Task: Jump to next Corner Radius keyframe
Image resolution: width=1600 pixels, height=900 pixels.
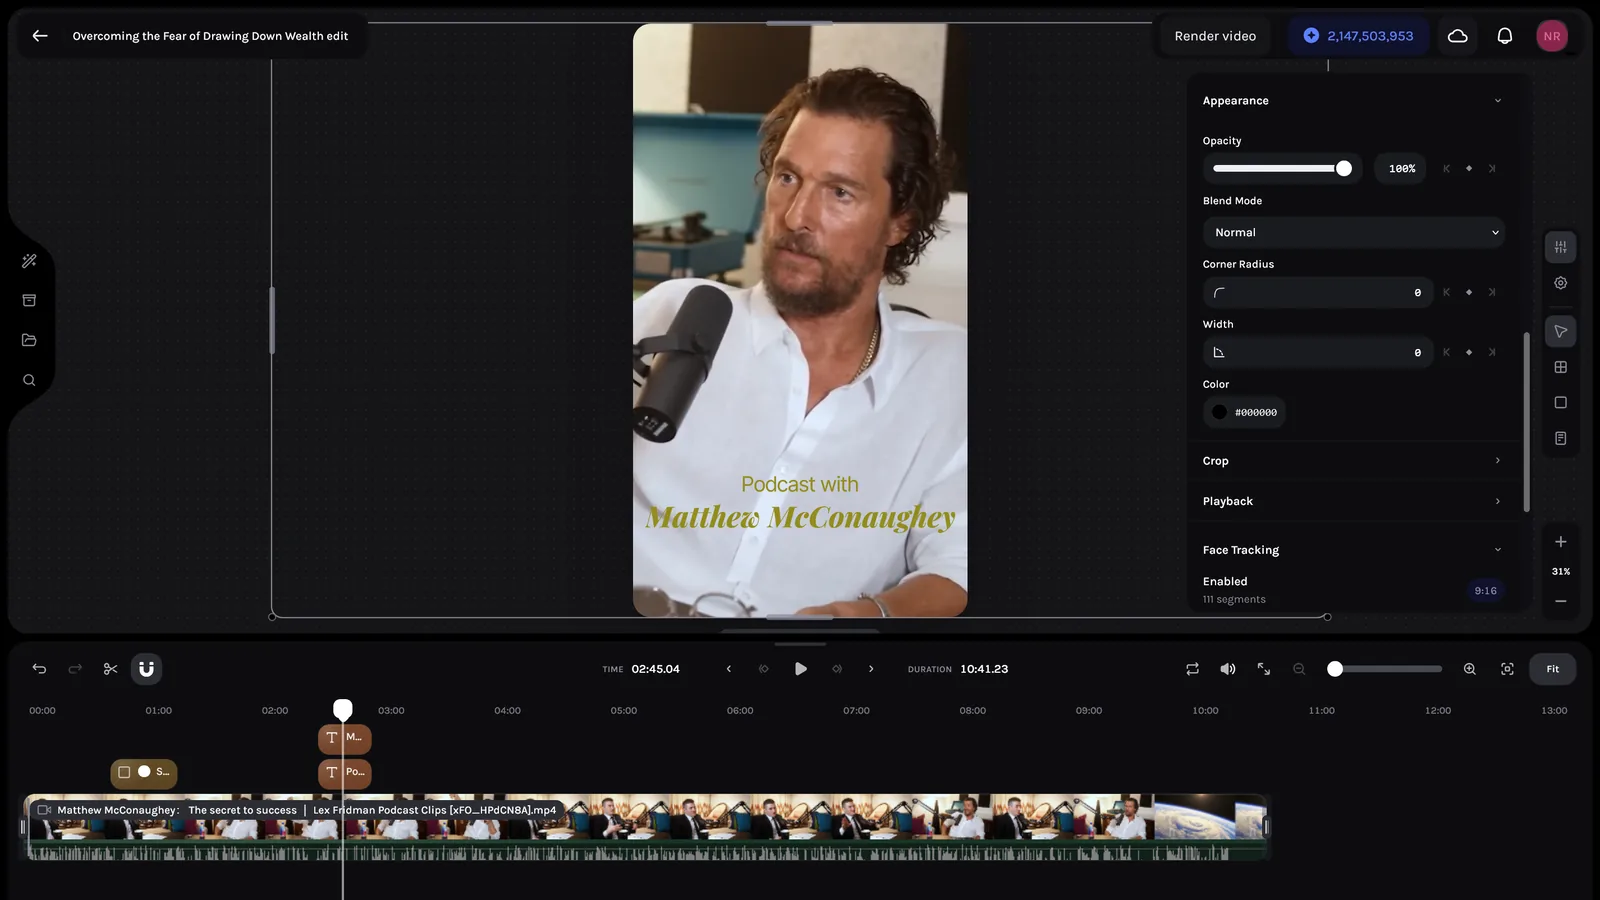Action: [1492, 293]
